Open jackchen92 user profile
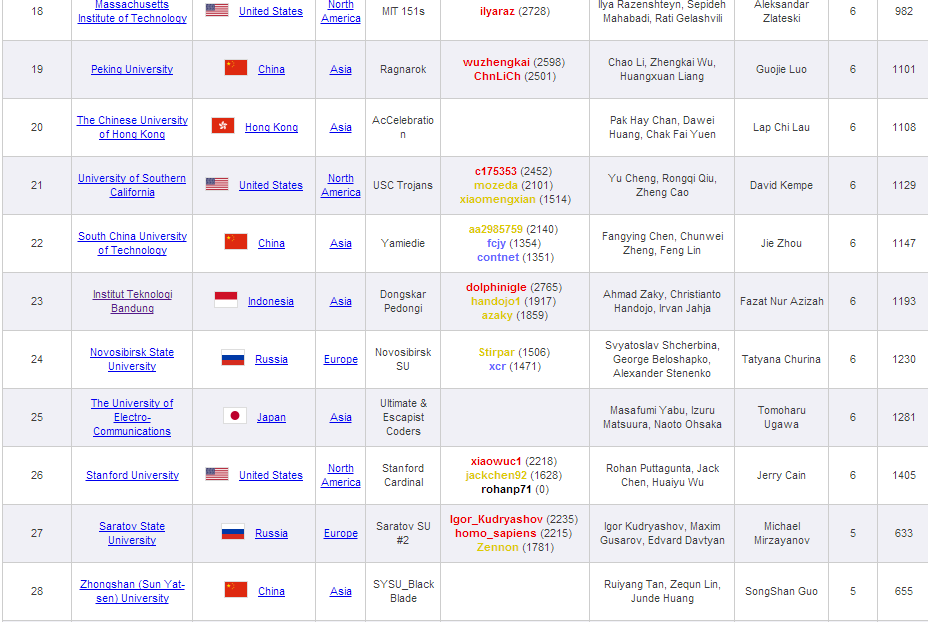Image resolution: width=928 pixels, height=622 pixels. click(496, 475)
